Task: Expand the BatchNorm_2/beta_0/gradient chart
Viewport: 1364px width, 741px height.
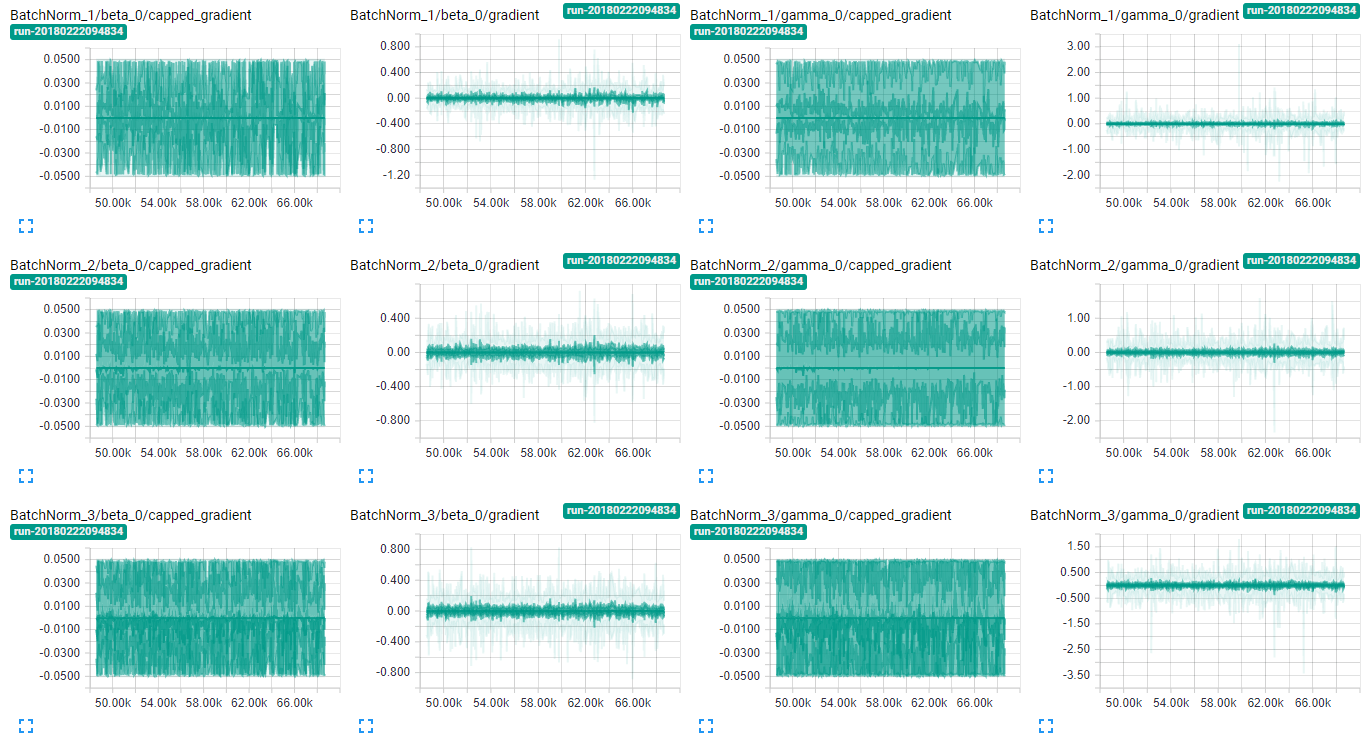Action: click(x=366, y=476)
